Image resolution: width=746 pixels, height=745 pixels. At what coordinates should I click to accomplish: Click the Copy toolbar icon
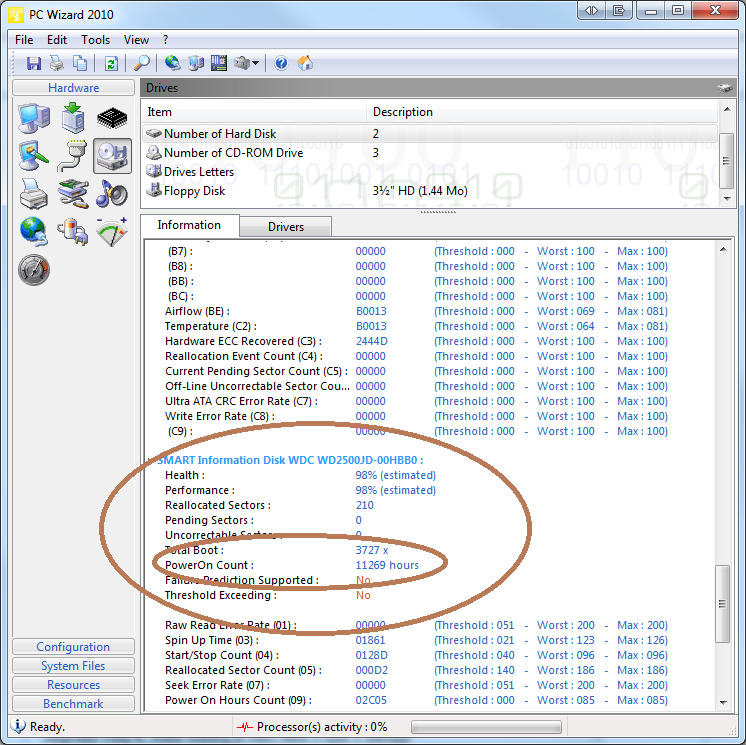tap(79, 63)
